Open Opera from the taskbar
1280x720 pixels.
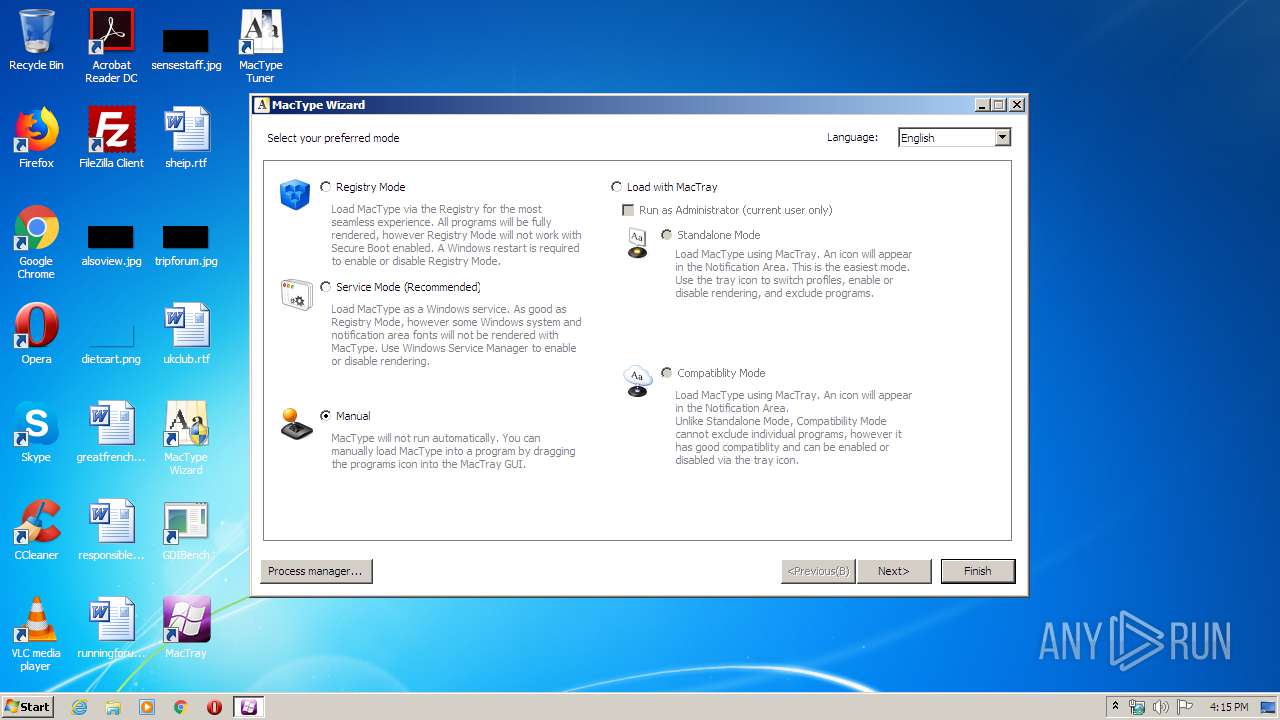[x=214, y=707]
